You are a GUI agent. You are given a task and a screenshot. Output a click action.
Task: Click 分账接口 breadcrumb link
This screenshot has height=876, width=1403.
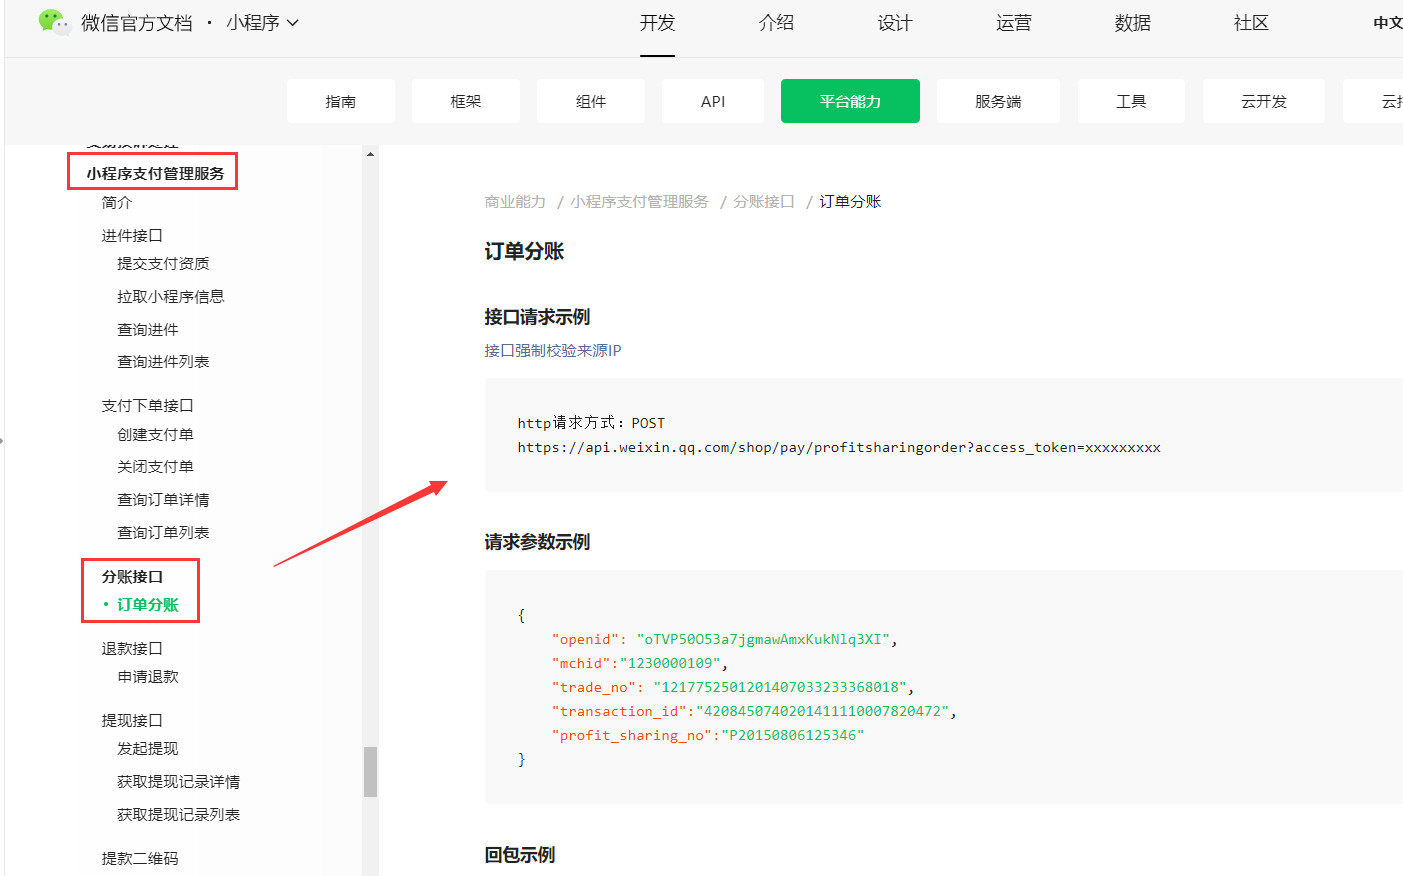tap(764, 201)
